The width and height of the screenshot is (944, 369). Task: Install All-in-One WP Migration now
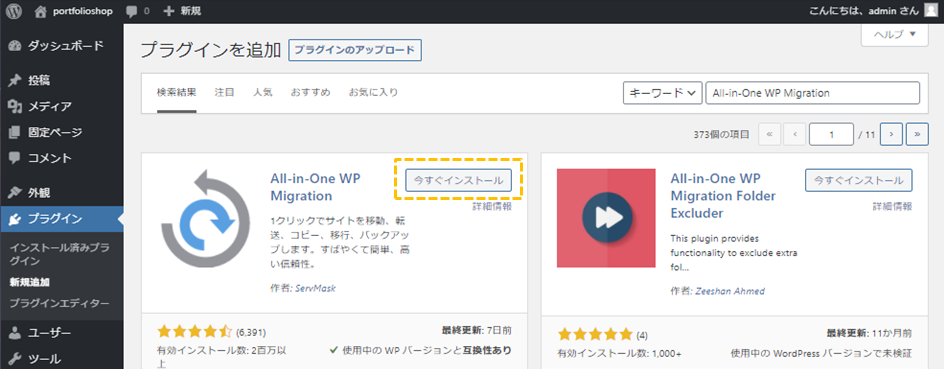(458, 180)
